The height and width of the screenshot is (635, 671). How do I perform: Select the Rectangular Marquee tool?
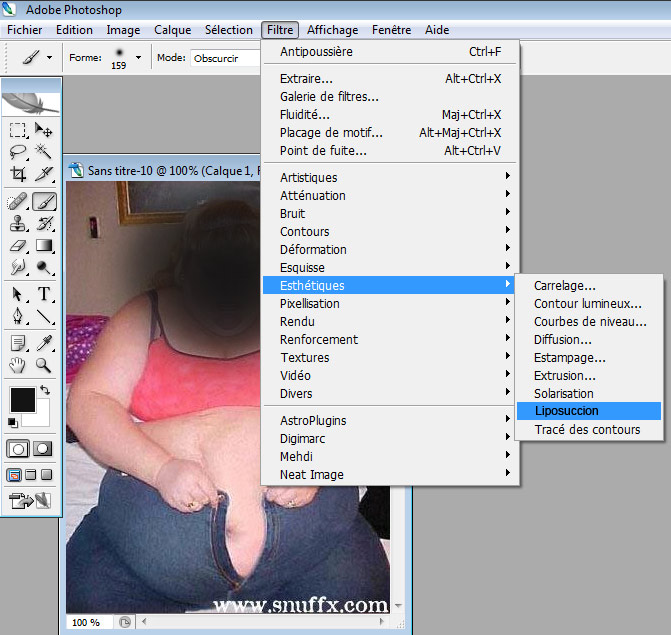(18, 130)
